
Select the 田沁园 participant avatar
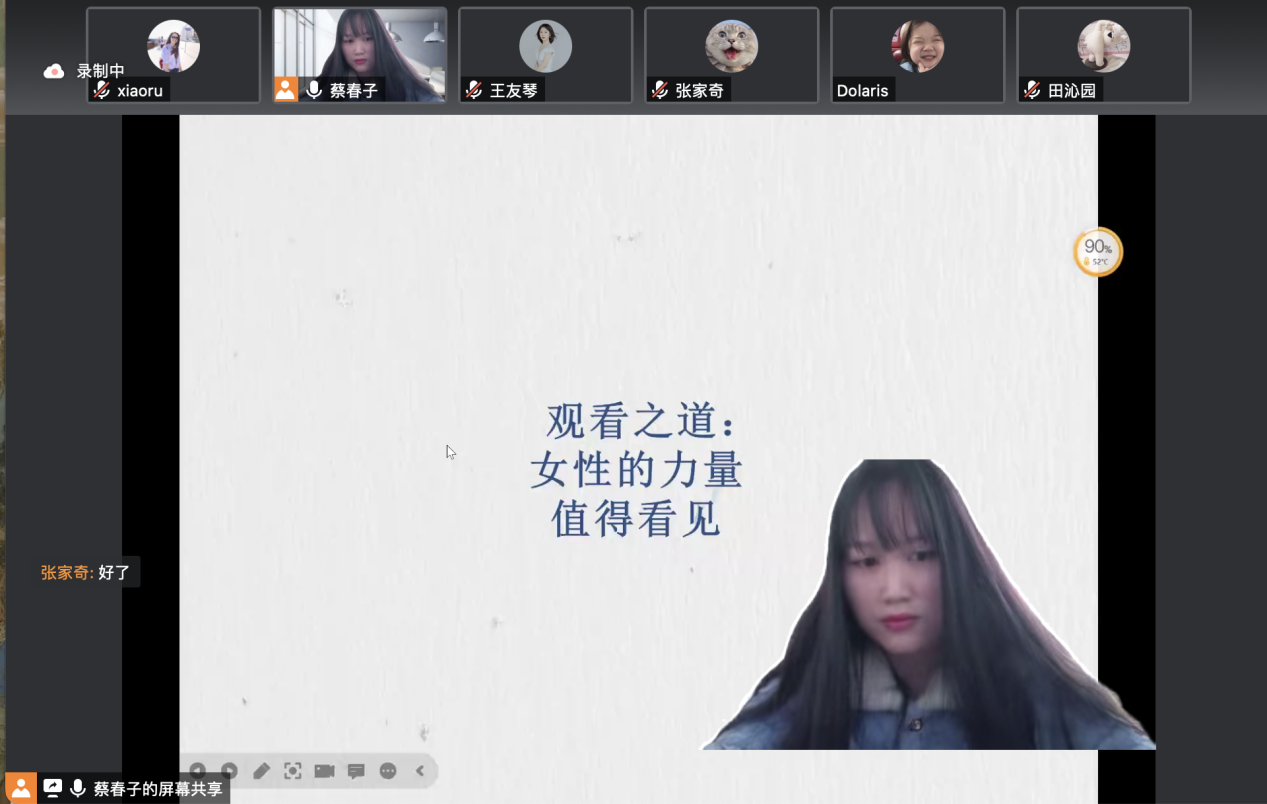1103,47
